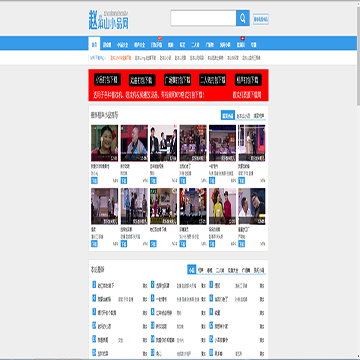
Task: Select the rightmost tab in lower list section
Action: 259,270
